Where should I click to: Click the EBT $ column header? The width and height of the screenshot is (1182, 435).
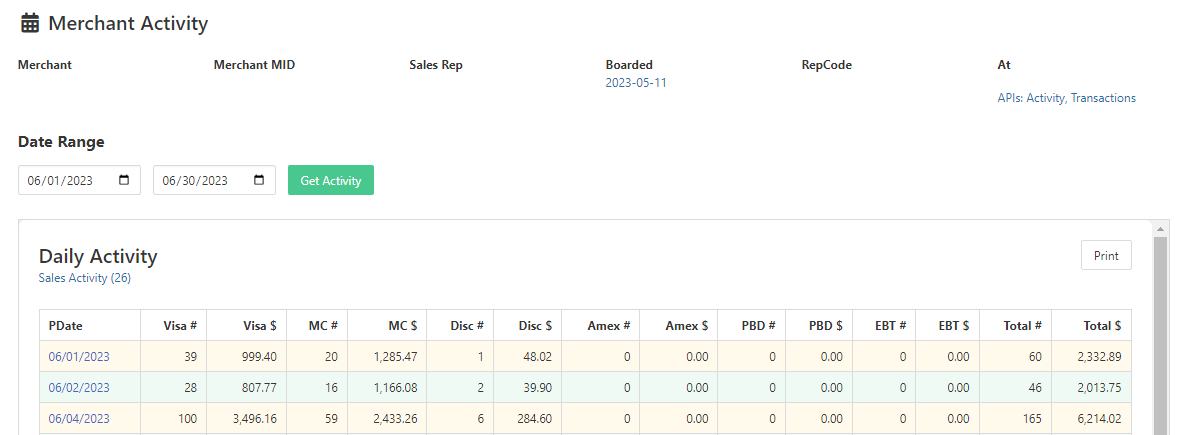(948, 326)
